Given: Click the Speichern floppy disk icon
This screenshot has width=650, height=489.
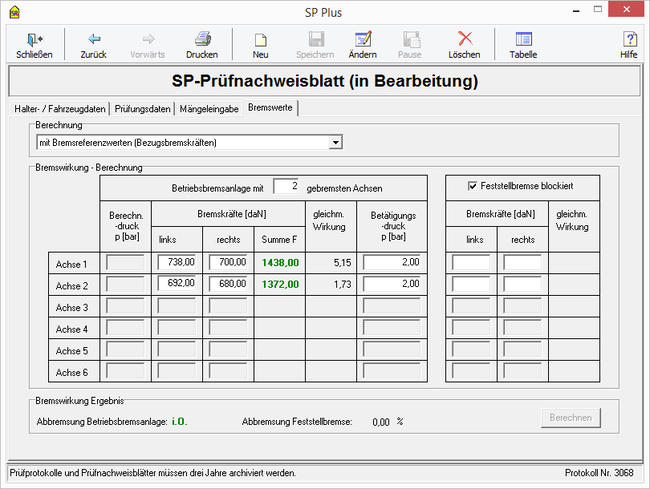Looking at the screenshot, I should [316, 39].
